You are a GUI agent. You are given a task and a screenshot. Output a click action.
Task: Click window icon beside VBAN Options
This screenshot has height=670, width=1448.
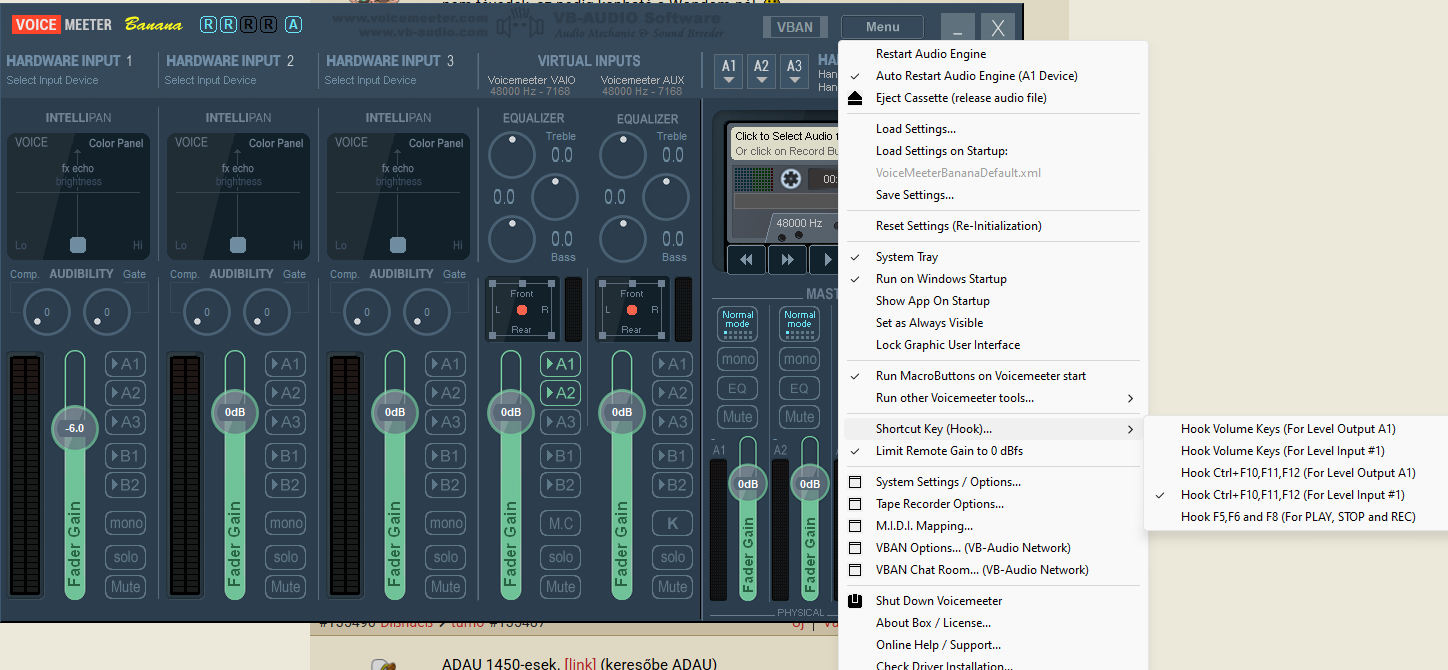(855, 548)
